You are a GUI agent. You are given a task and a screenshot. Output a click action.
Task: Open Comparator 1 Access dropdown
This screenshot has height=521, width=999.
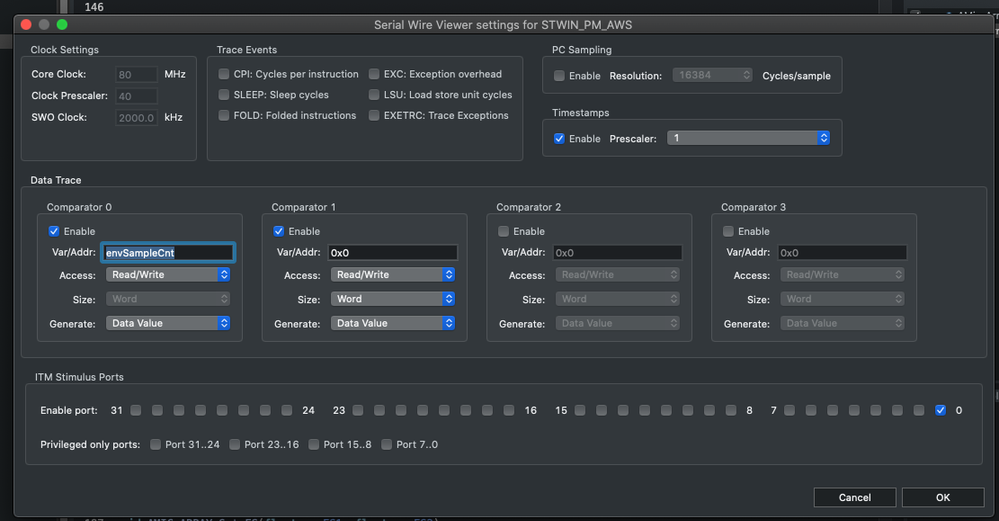click(x=392, y=275)
